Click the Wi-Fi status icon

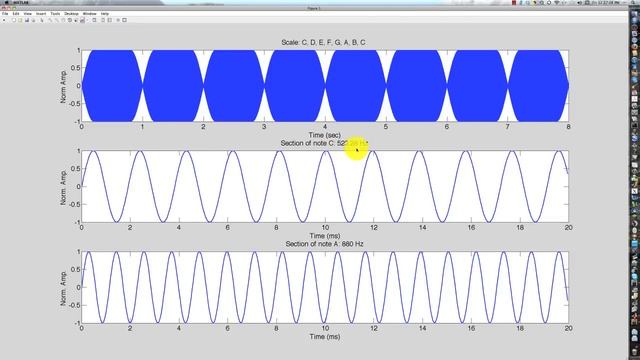click(x=557, y=3)
